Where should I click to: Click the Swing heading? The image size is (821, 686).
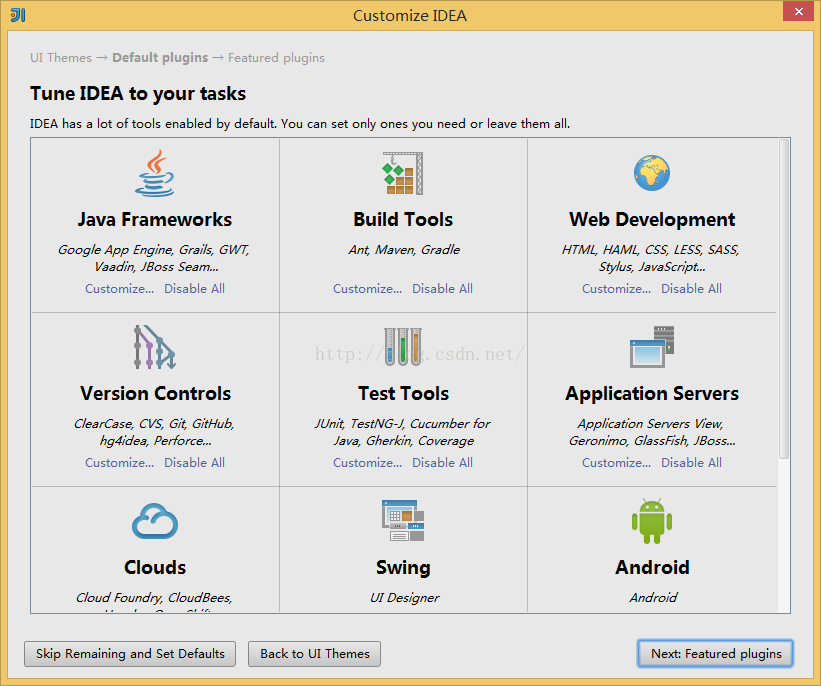pos(403,567)
